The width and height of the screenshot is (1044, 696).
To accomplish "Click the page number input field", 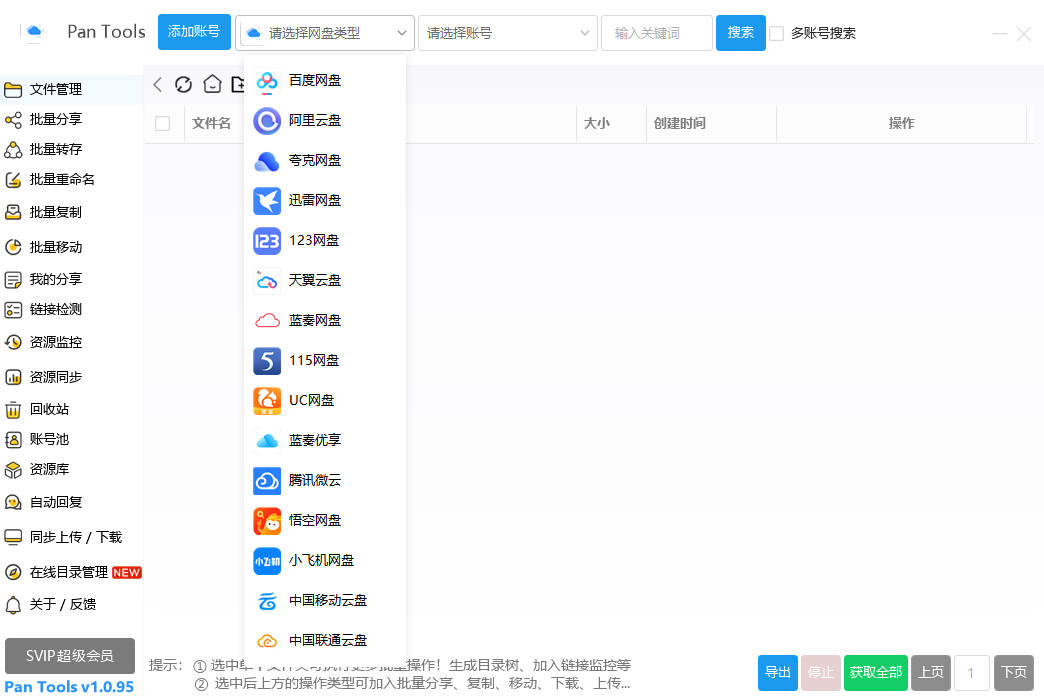I will pyautogui.click(x=971, y=672).
